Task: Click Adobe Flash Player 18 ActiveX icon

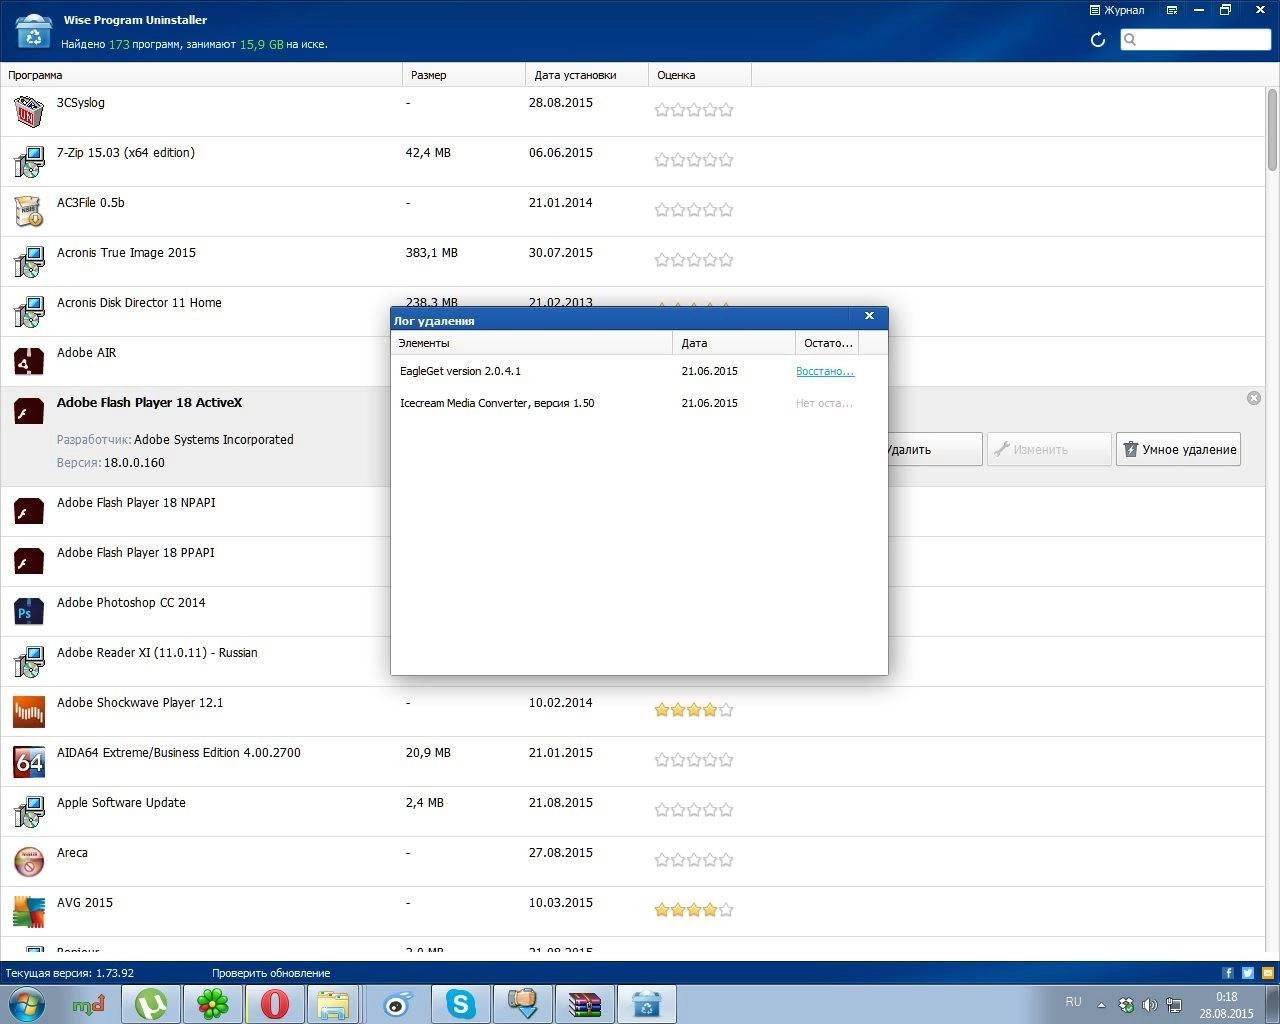Action: 29,411
